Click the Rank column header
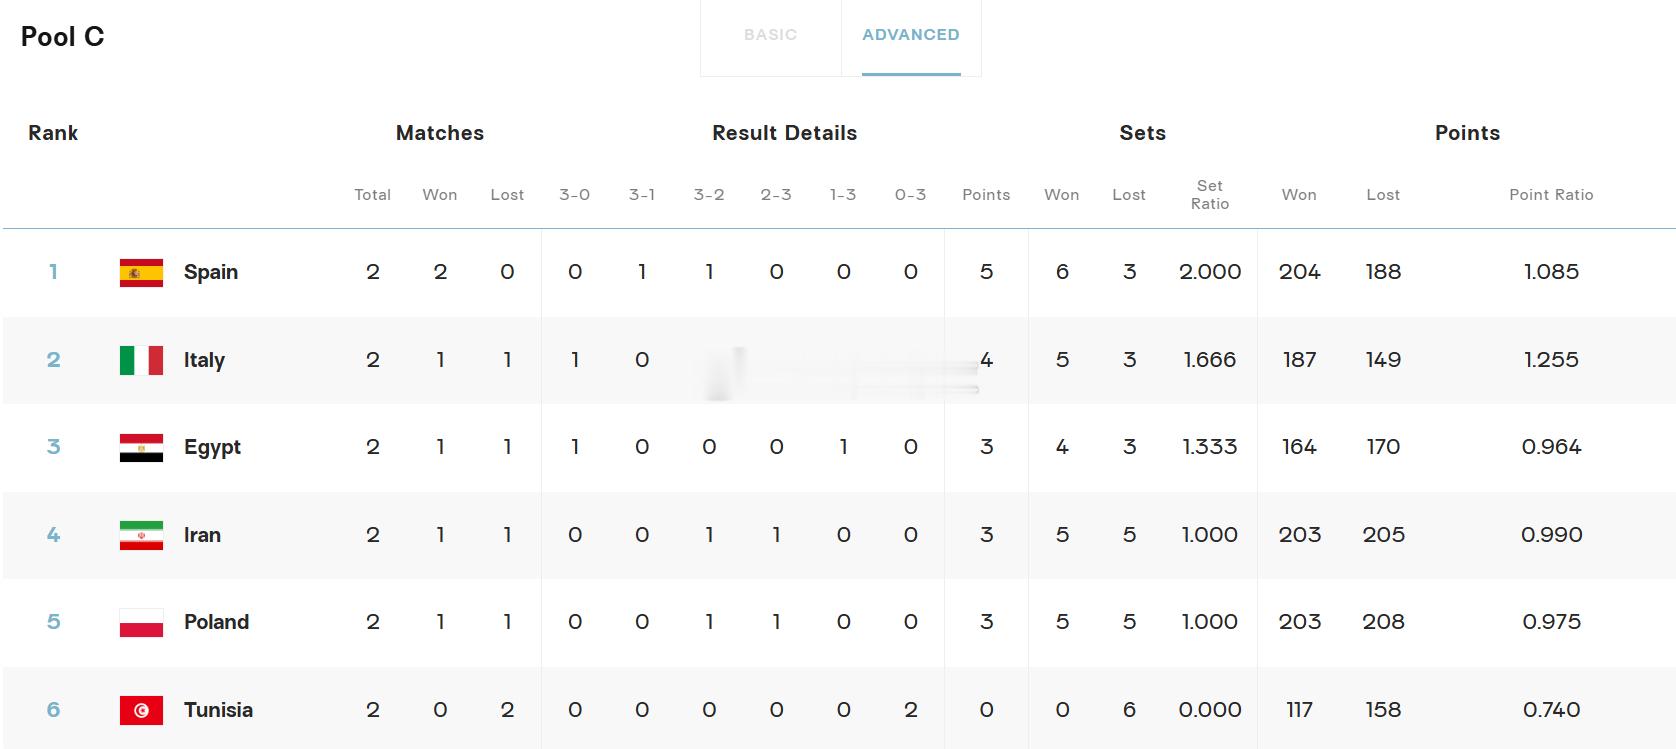1676x749 pixels. pos(53,133)
